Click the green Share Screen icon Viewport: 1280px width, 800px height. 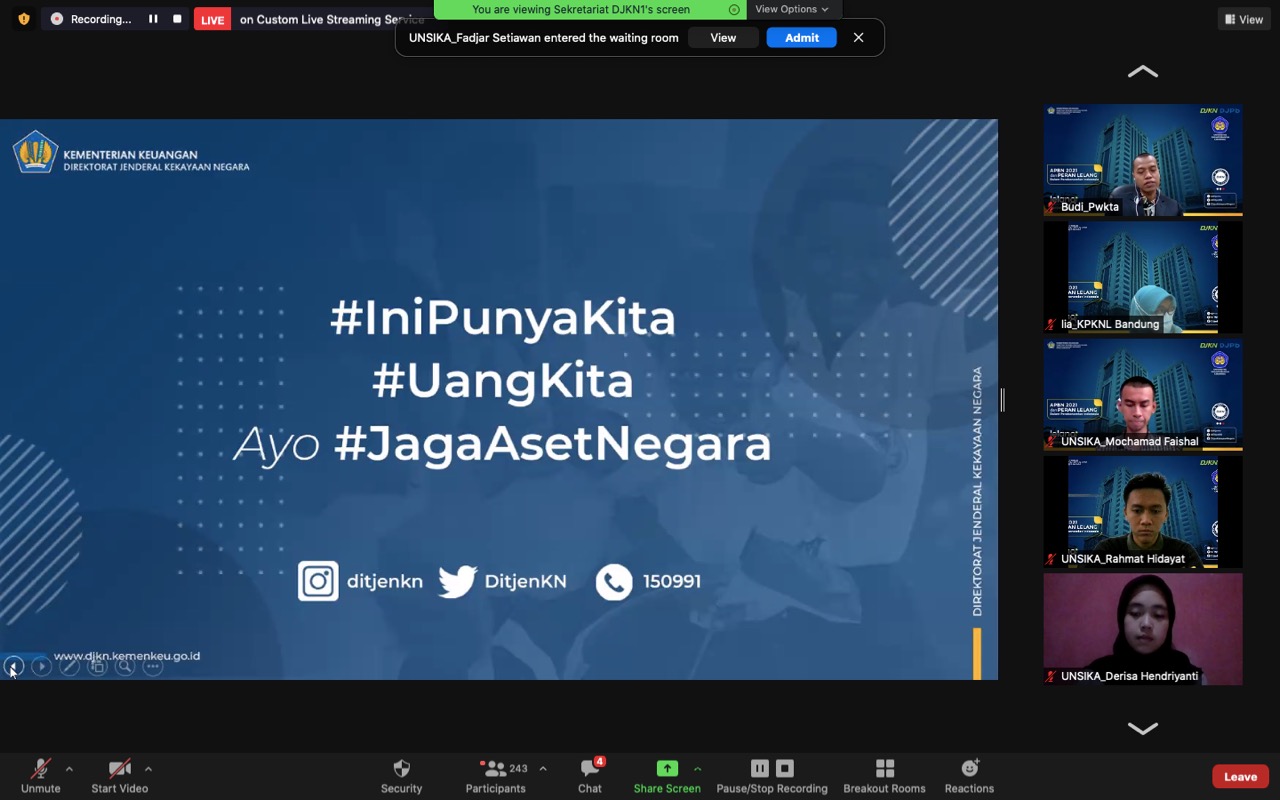(x=667, y=768)
